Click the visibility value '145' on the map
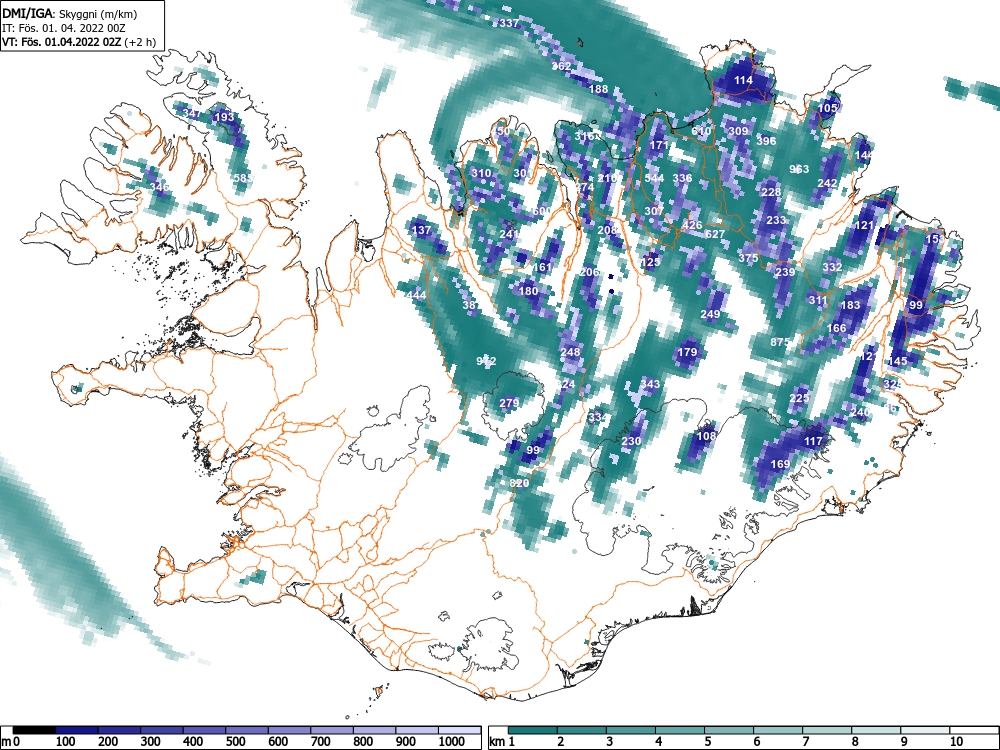Viewport: 1000px width, 750px height. [x=897, y=361]
